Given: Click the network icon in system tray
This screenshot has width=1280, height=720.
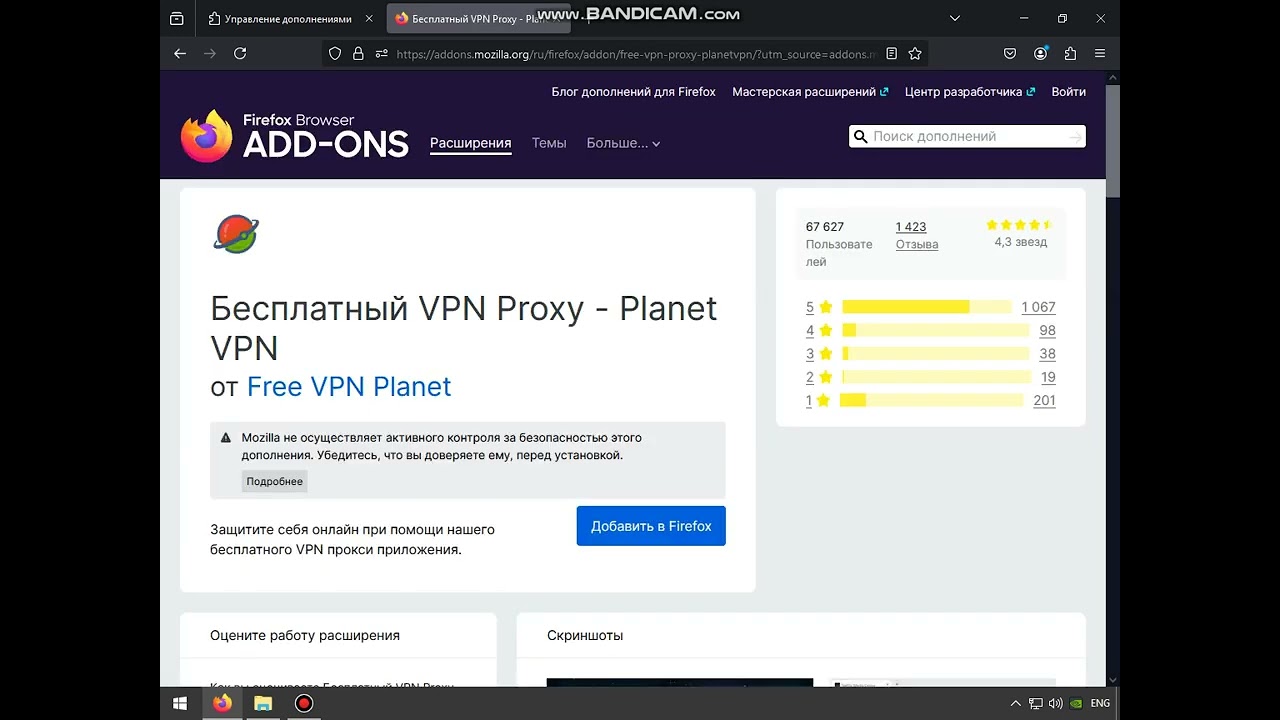Looking at the screenshot, I should point(1036,704).
